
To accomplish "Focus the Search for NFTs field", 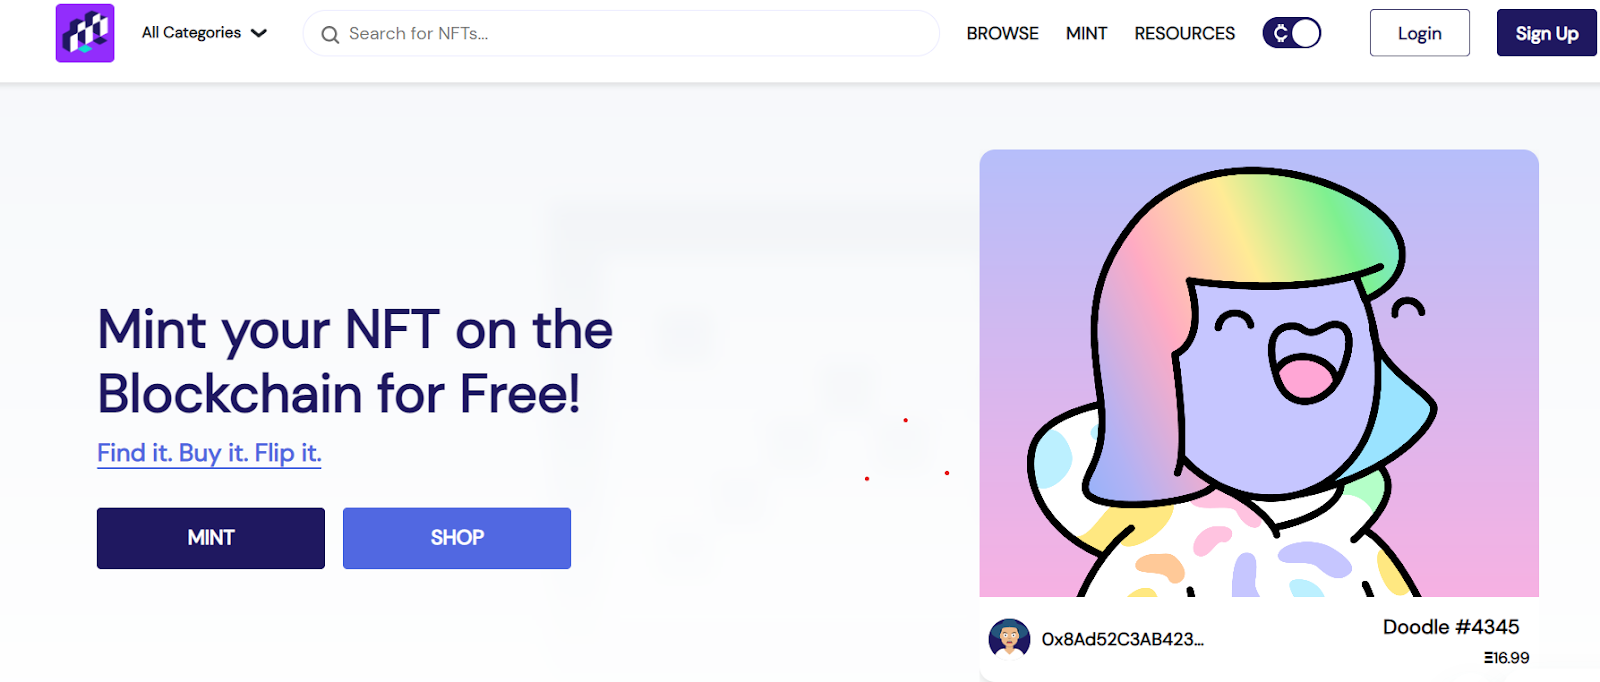I will point(621,34).
